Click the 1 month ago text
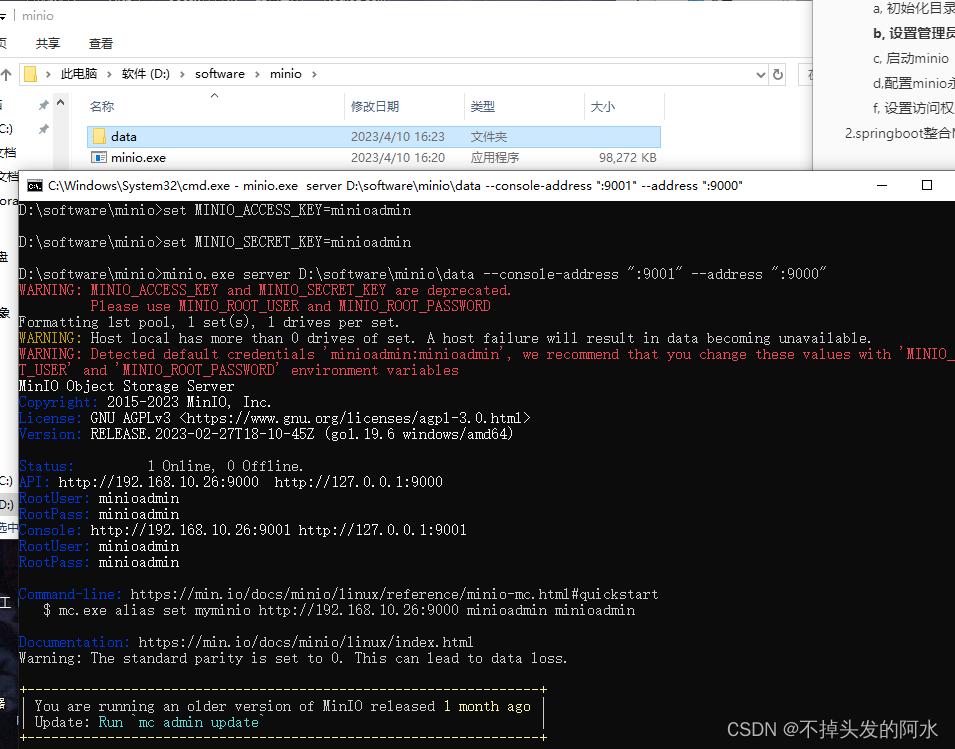The image size is (955, 749). click(487, 706)
